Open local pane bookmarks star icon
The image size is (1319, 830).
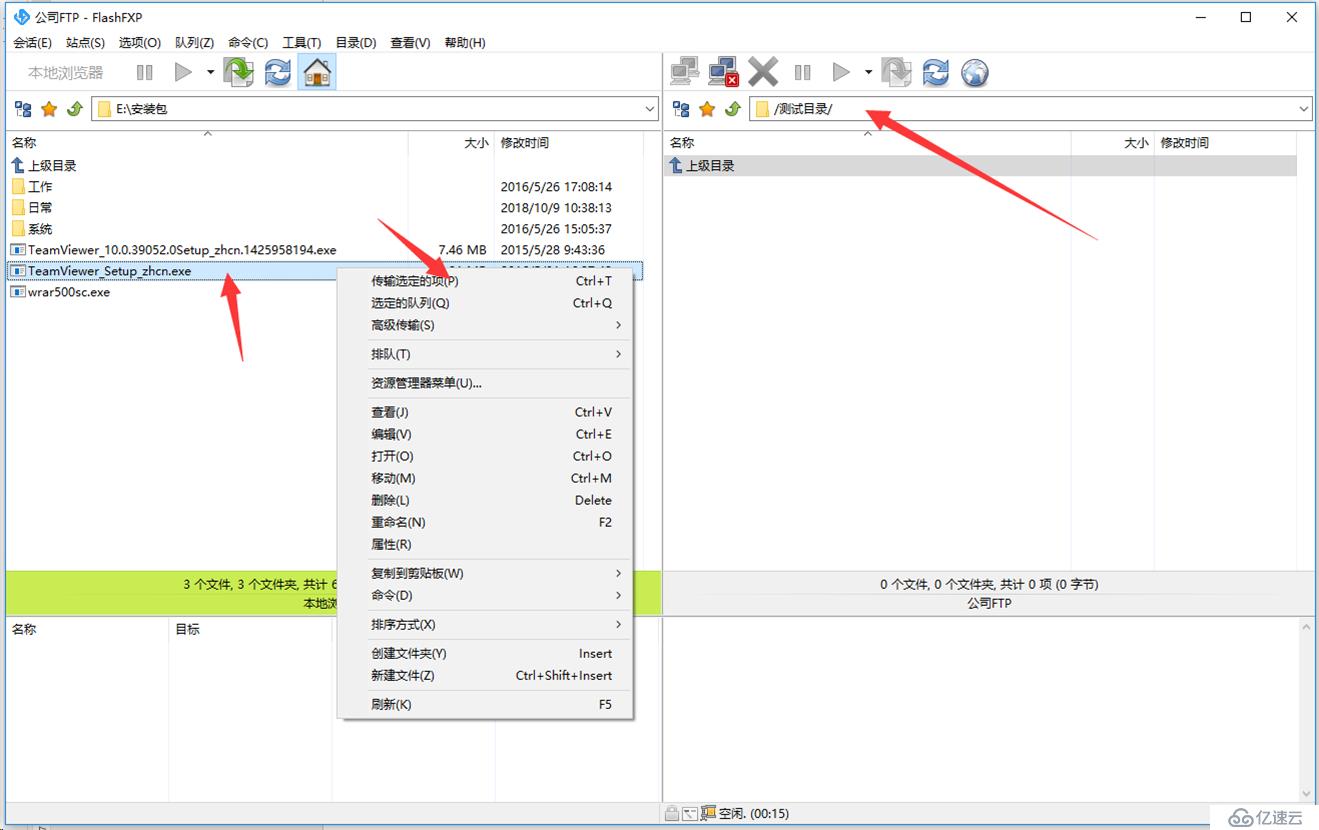pos(48,109)
